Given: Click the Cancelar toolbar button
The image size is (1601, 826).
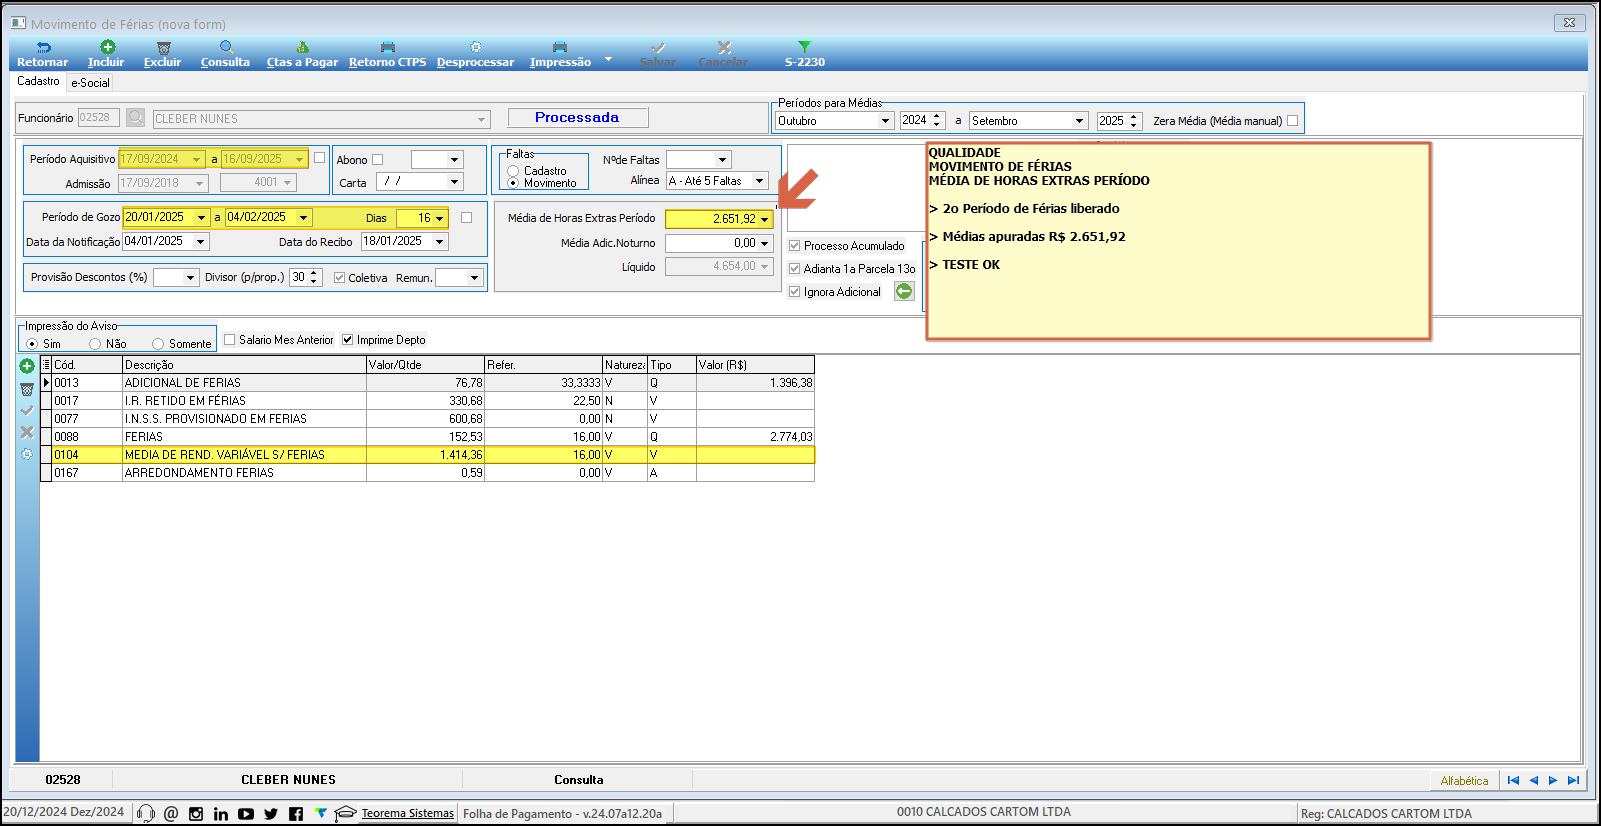Looking at the screenshot, I should click(723, 54).
